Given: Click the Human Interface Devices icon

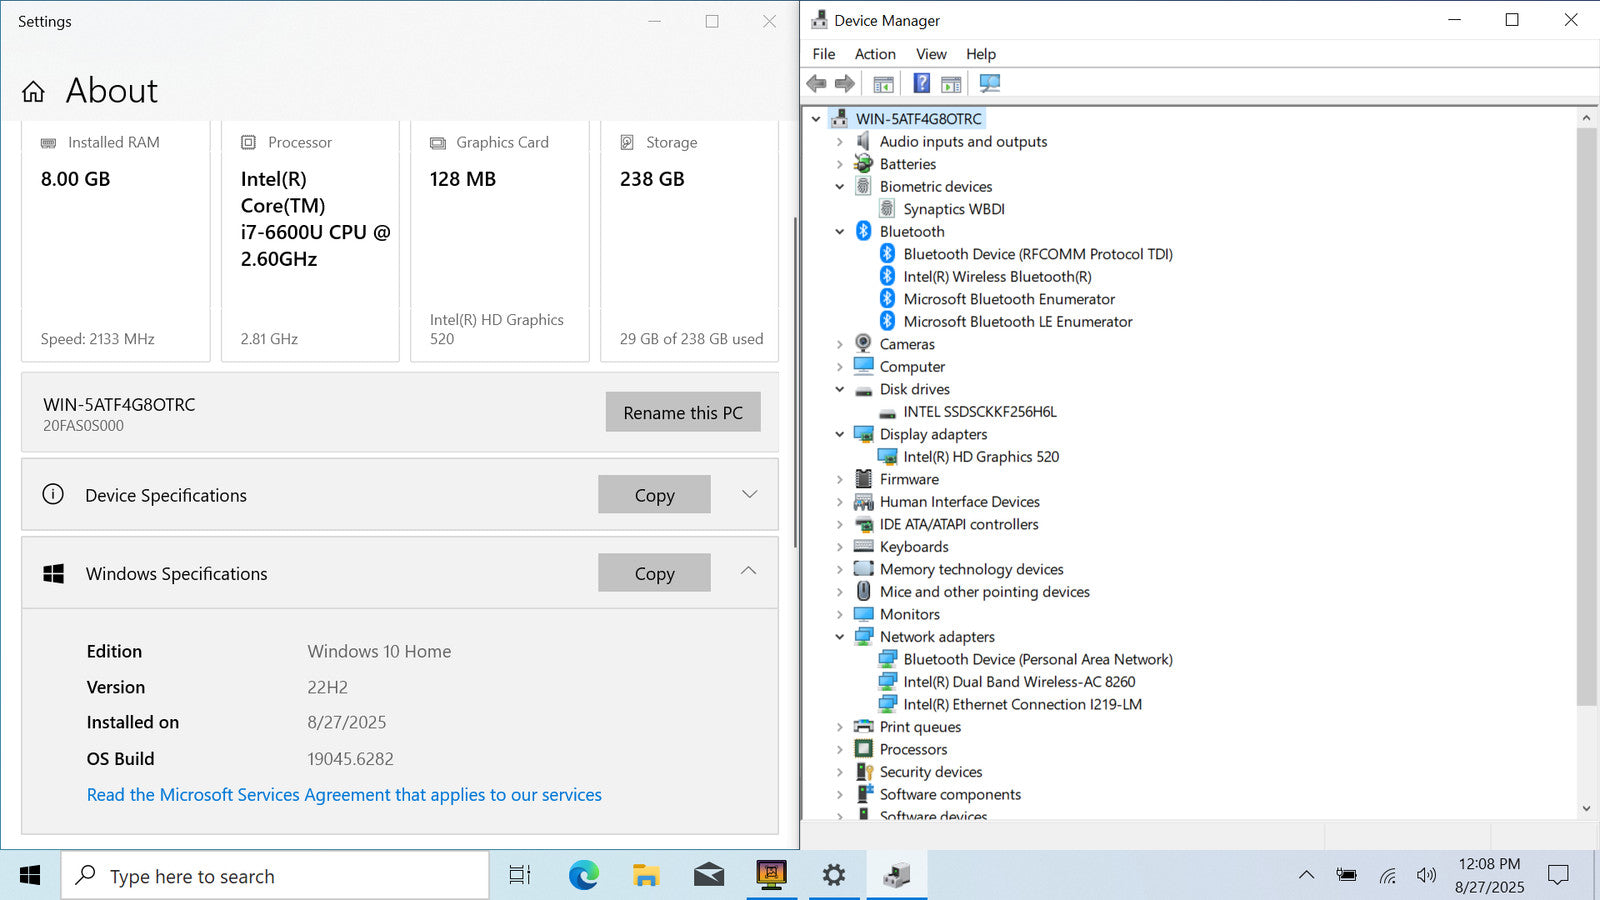Looking at the screenshot, I should pyautogui.click(x=864, y=502).
